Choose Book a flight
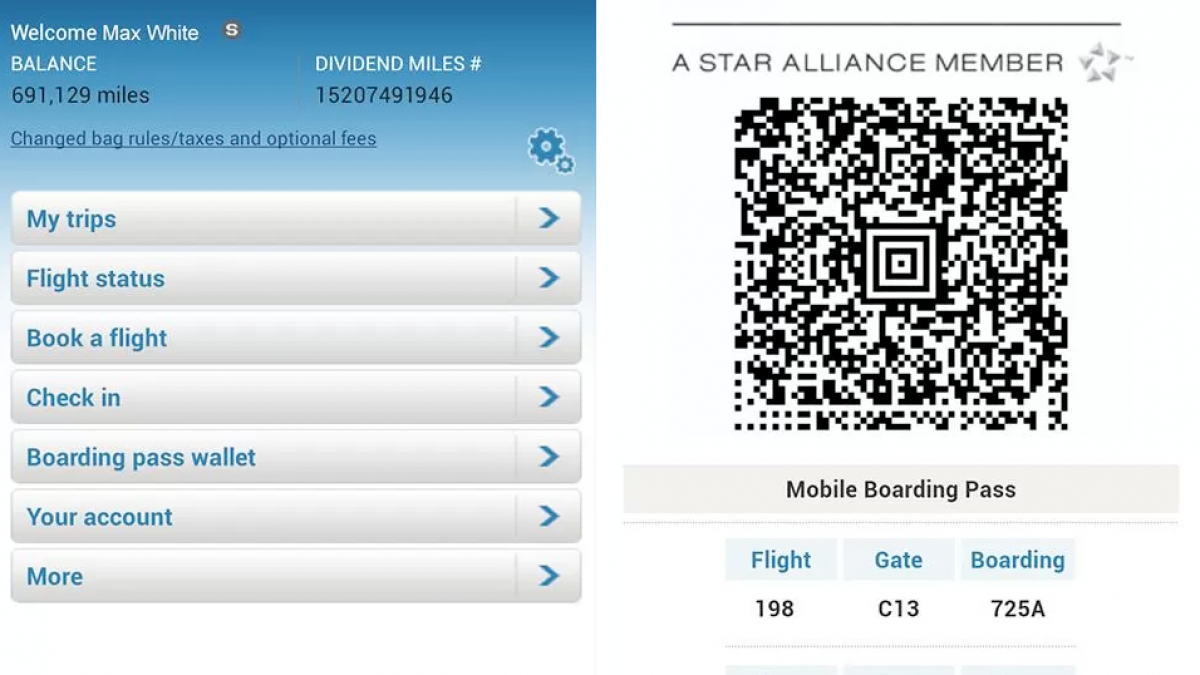The image size is (1200, 675). (x=97, y=338)
